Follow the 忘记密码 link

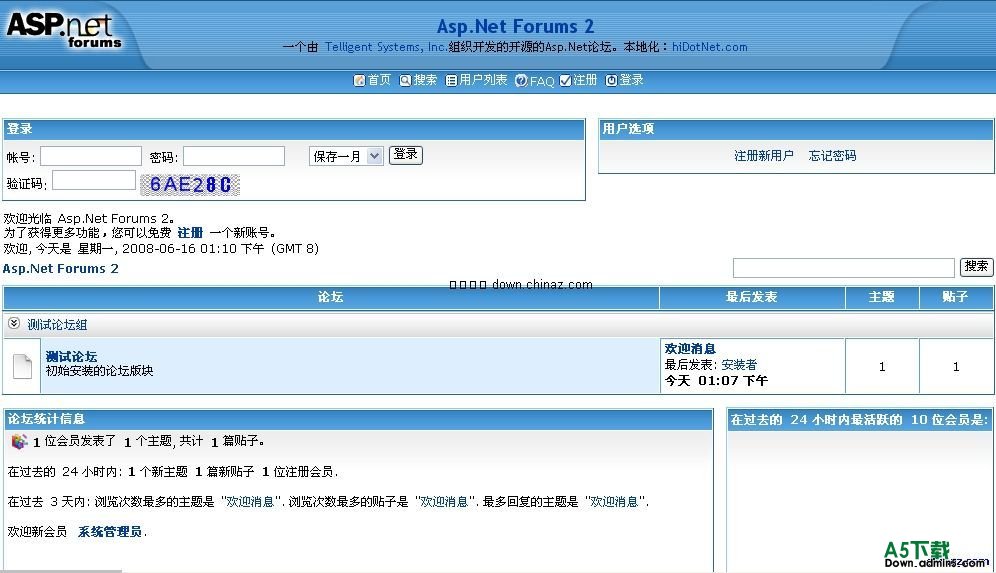click(832, 156)
